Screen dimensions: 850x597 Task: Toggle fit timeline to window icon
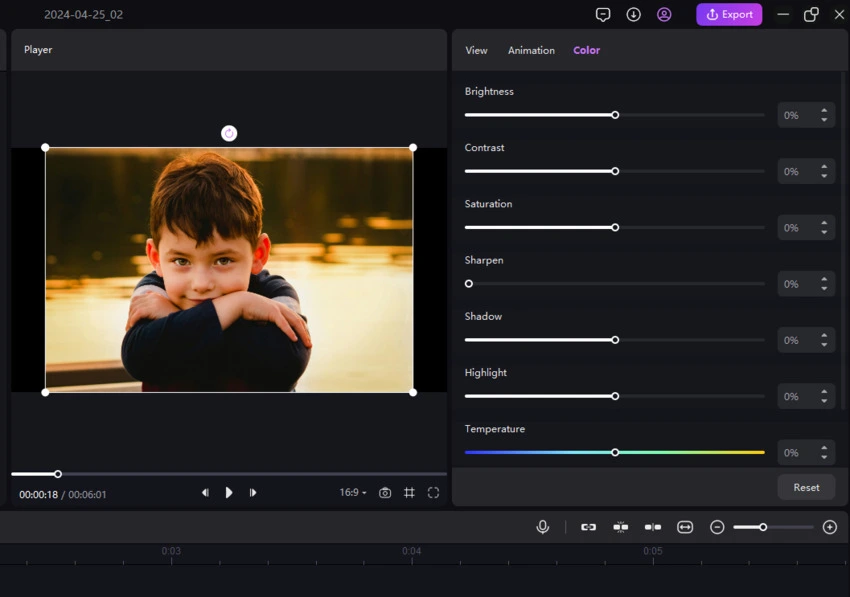[x=685, y=527]
